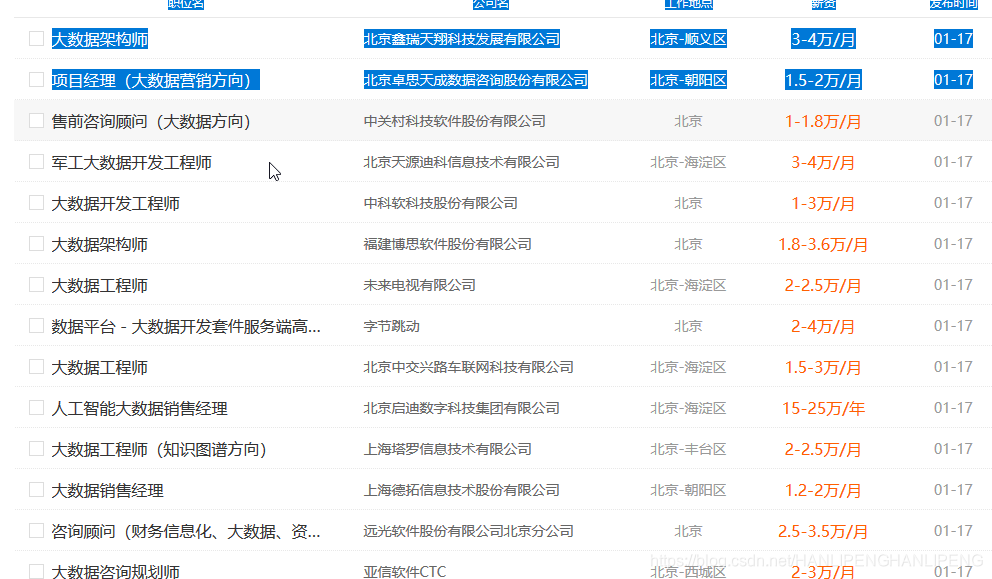Click the 北京-丰台区 location cell
This screenshot has width=992, height=579.
tap(688, 449)
